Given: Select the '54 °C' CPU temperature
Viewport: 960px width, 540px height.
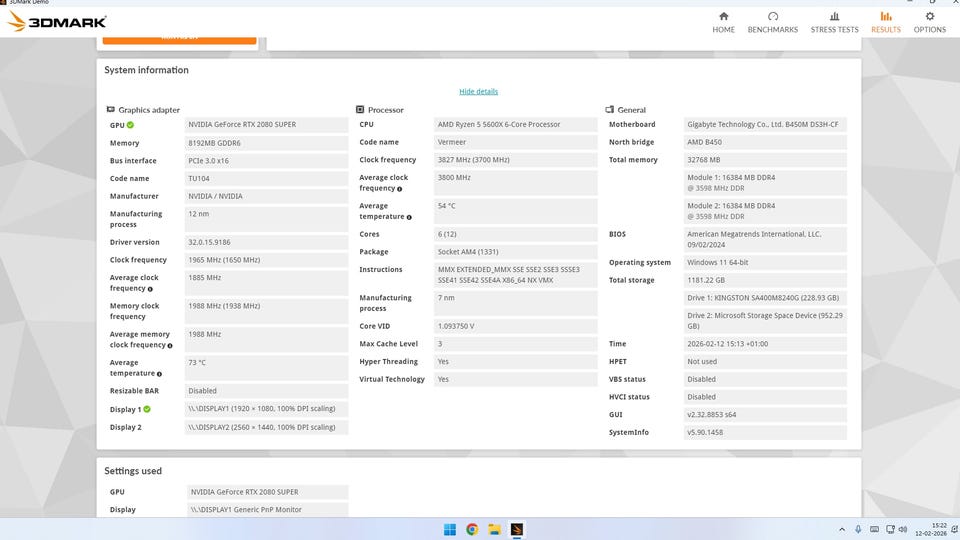Looking at the screenshot, I should point(516,211).
